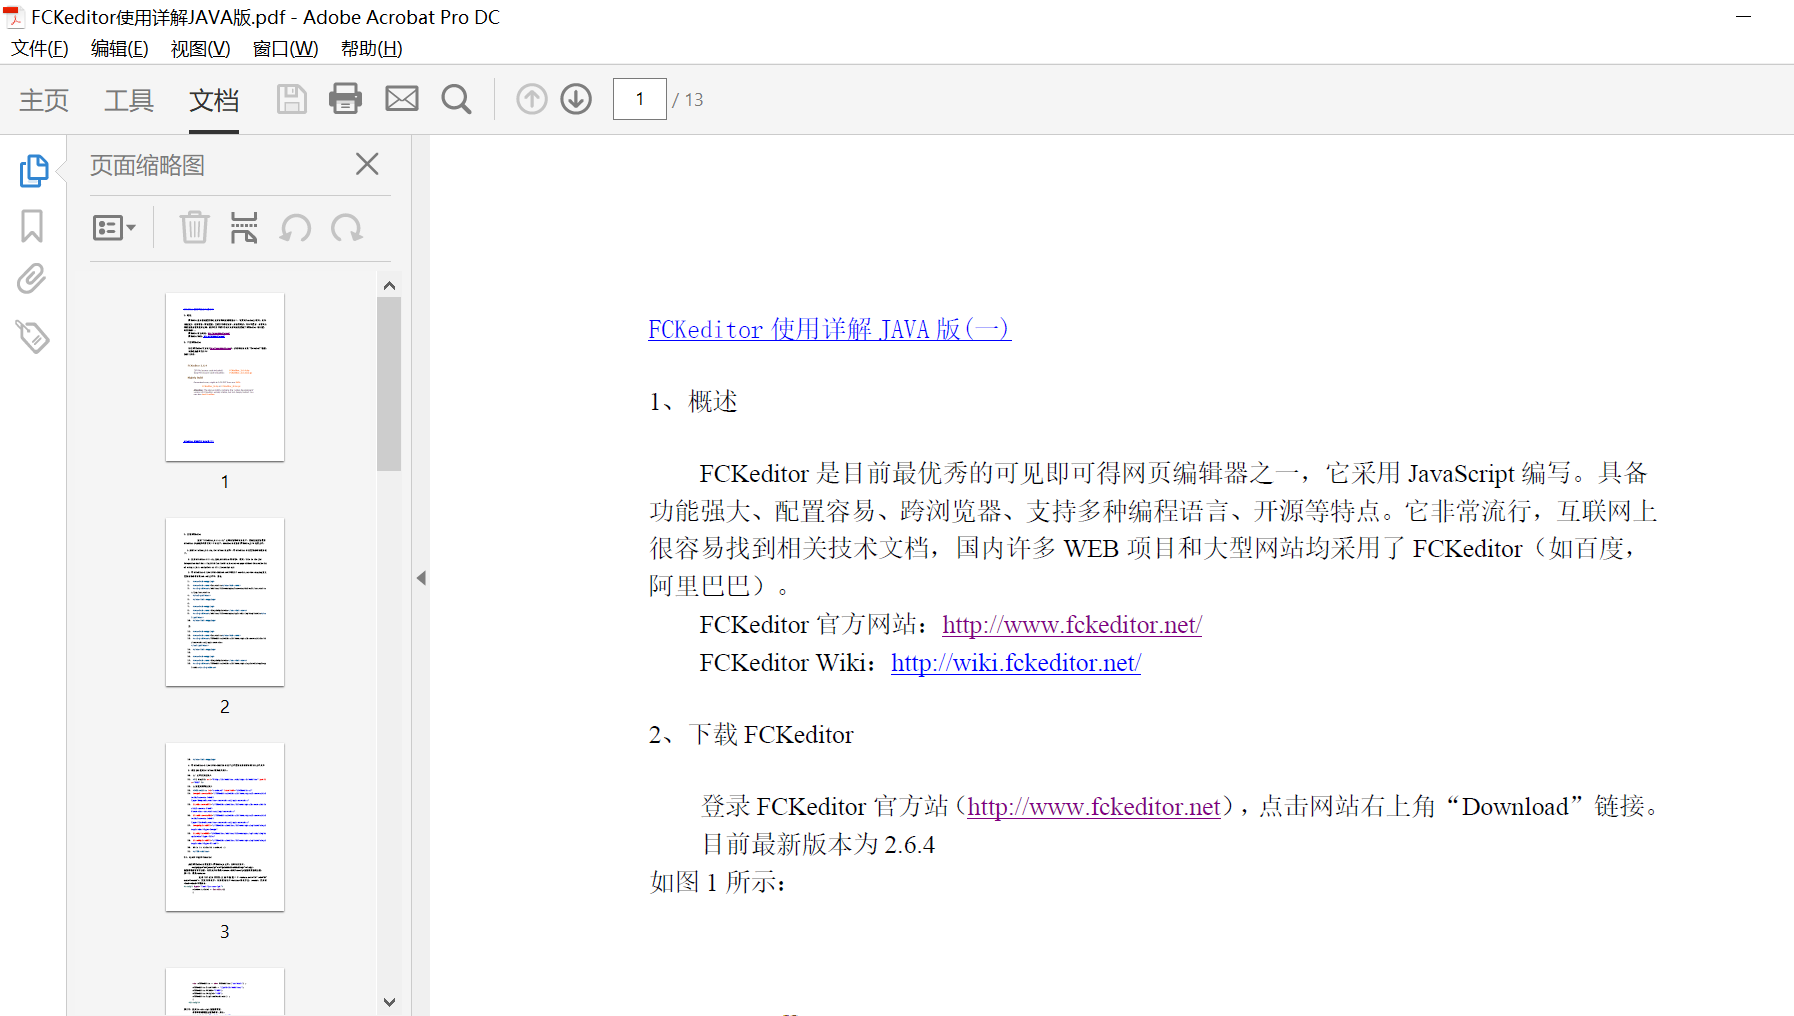Switch to the 主页 tab

click(44, 100)
